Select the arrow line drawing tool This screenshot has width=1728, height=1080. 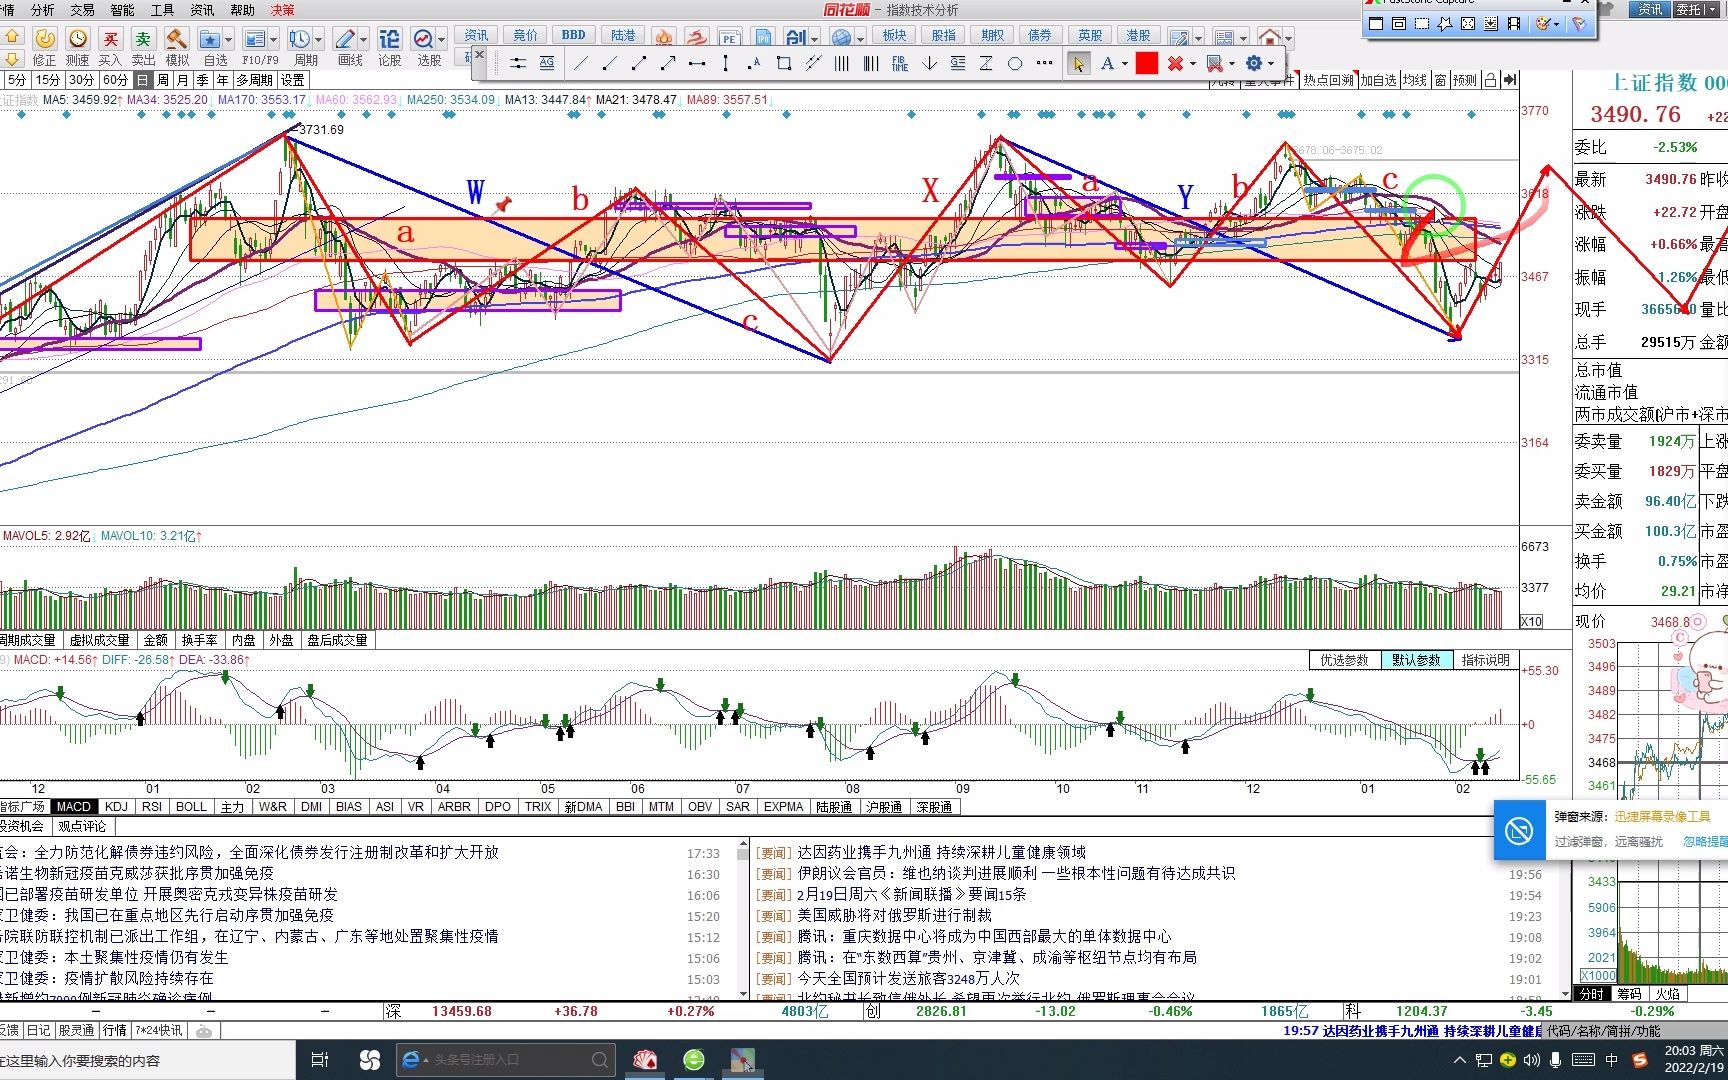(668, 63)
